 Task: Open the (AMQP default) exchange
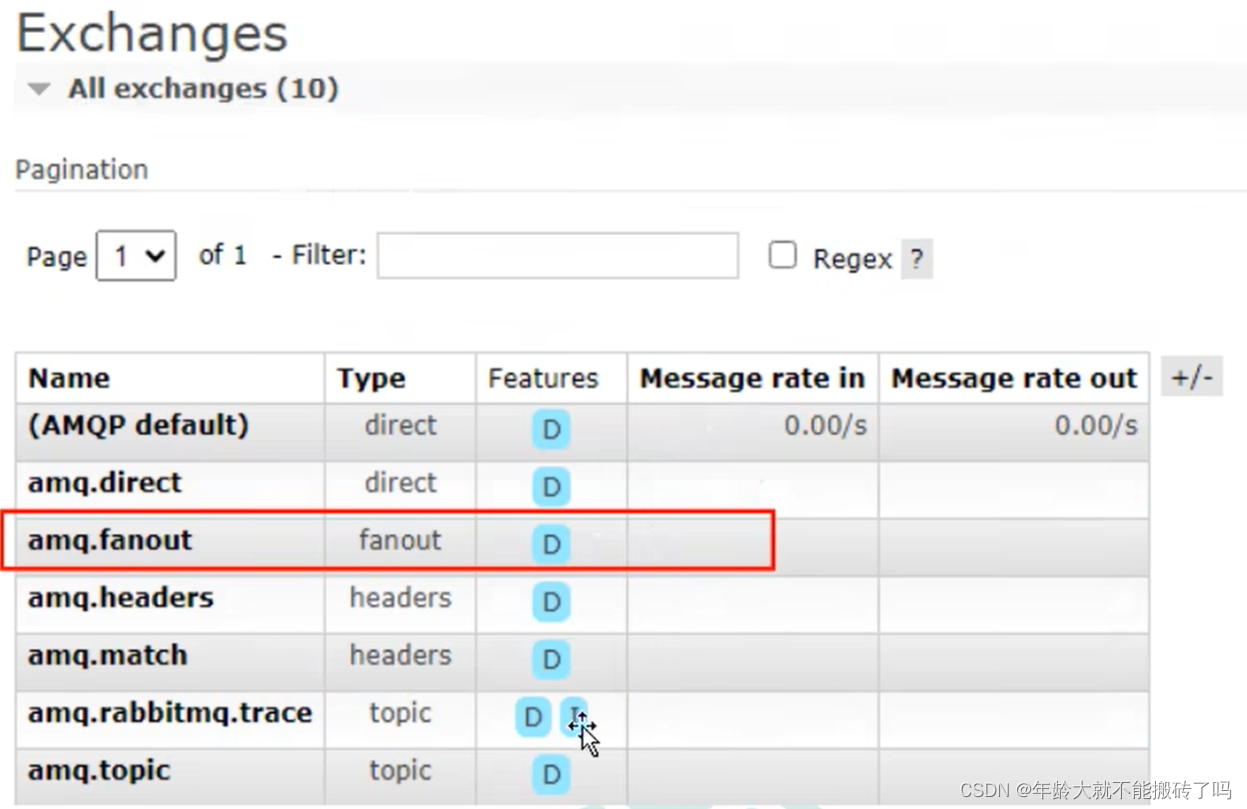[x=138, y=426]
